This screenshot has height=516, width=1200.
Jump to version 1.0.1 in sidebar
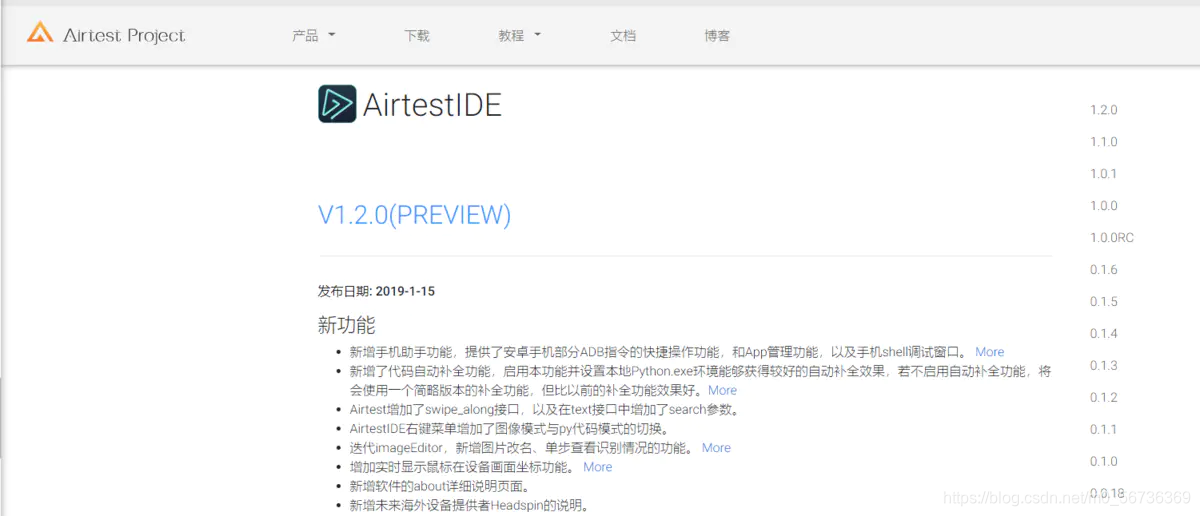point(1104,174)
